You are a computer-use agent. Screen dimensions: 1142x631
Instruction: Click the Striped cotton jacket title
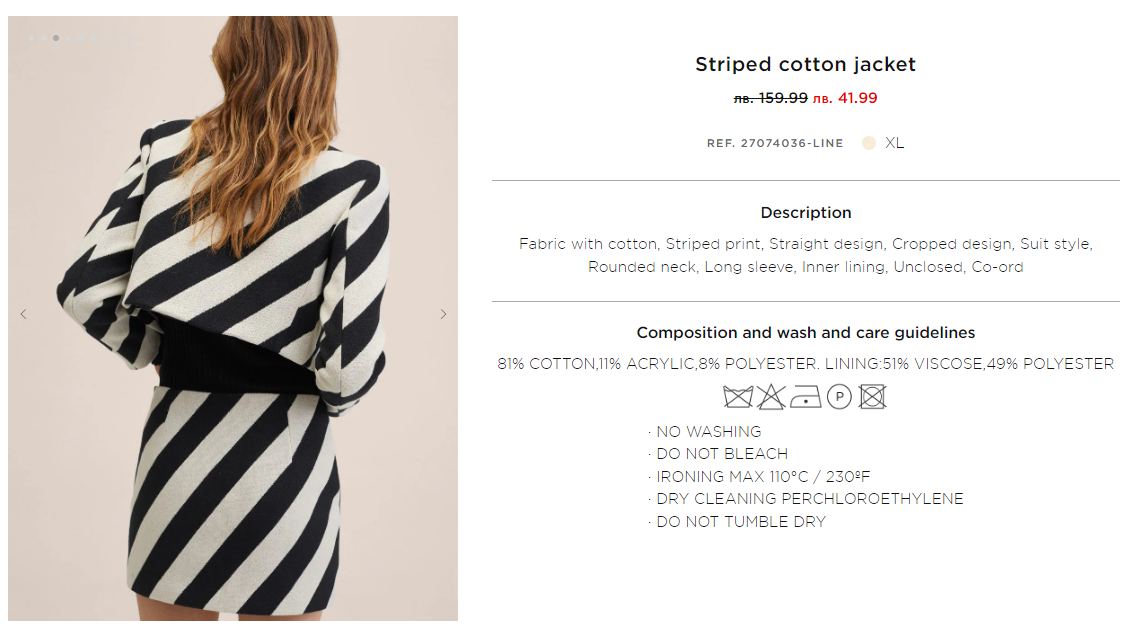point(805,65)
